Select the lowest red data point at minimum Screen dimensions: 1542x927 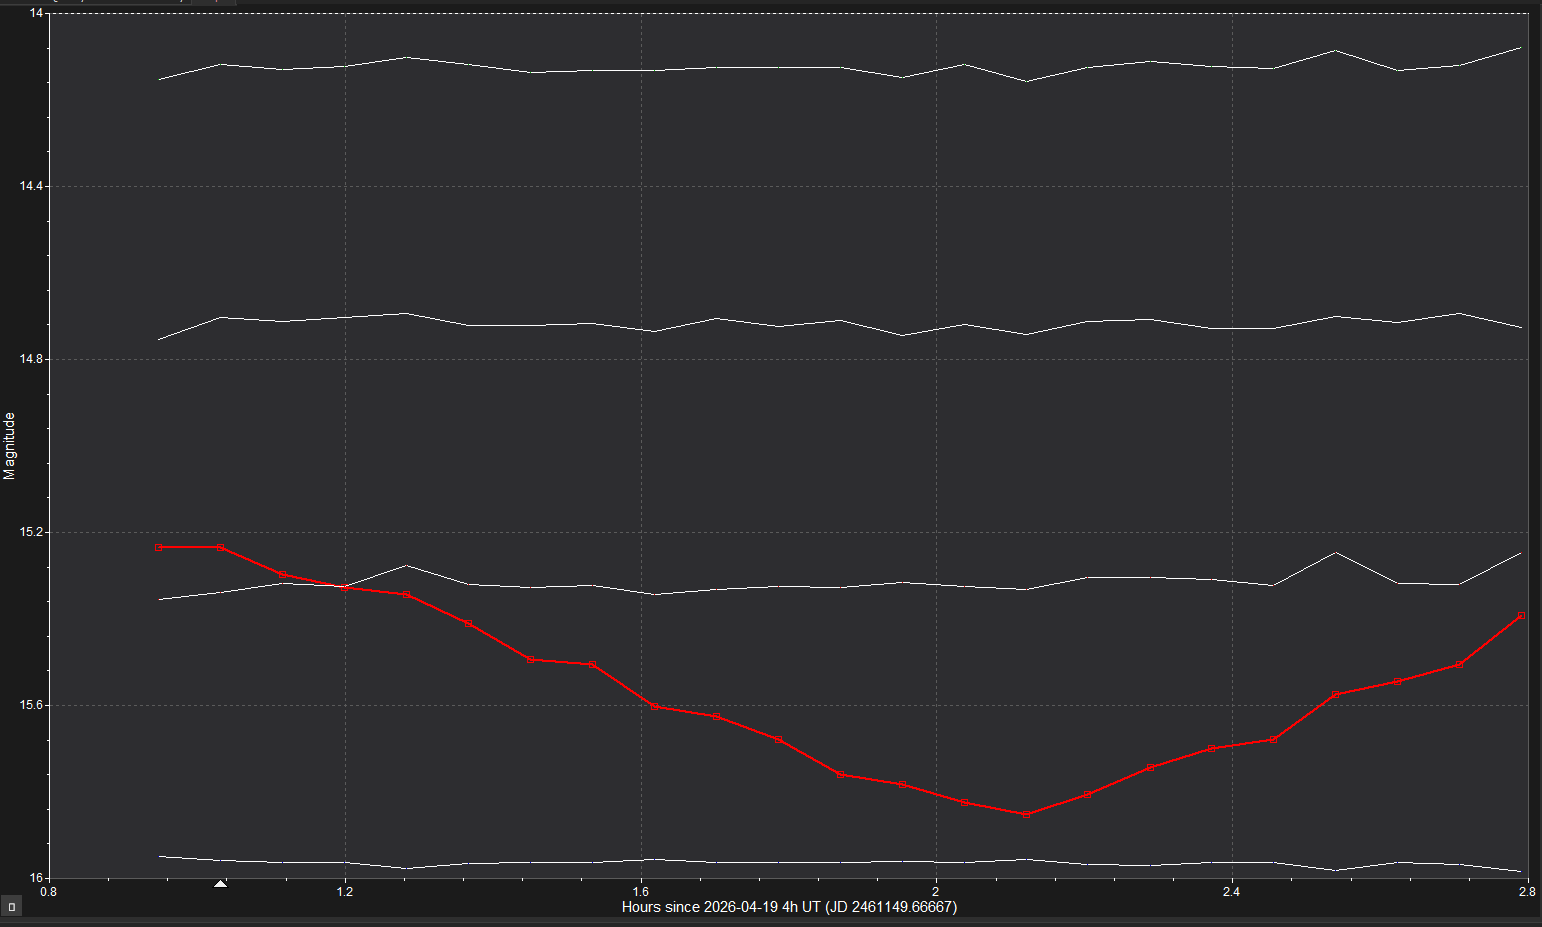(x=1026, y=814)
